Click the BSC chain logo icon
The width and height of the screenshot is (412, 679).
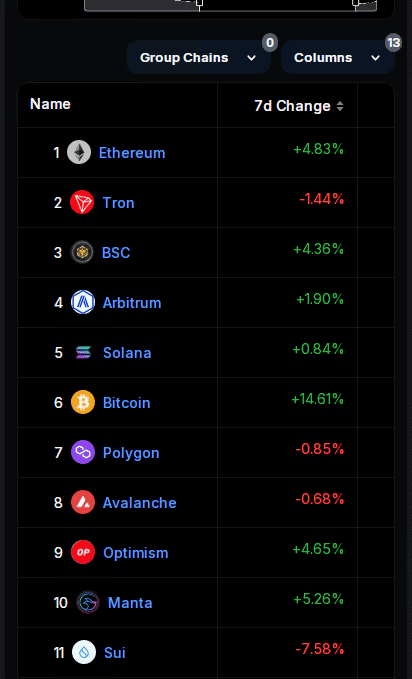coord(82,252)
